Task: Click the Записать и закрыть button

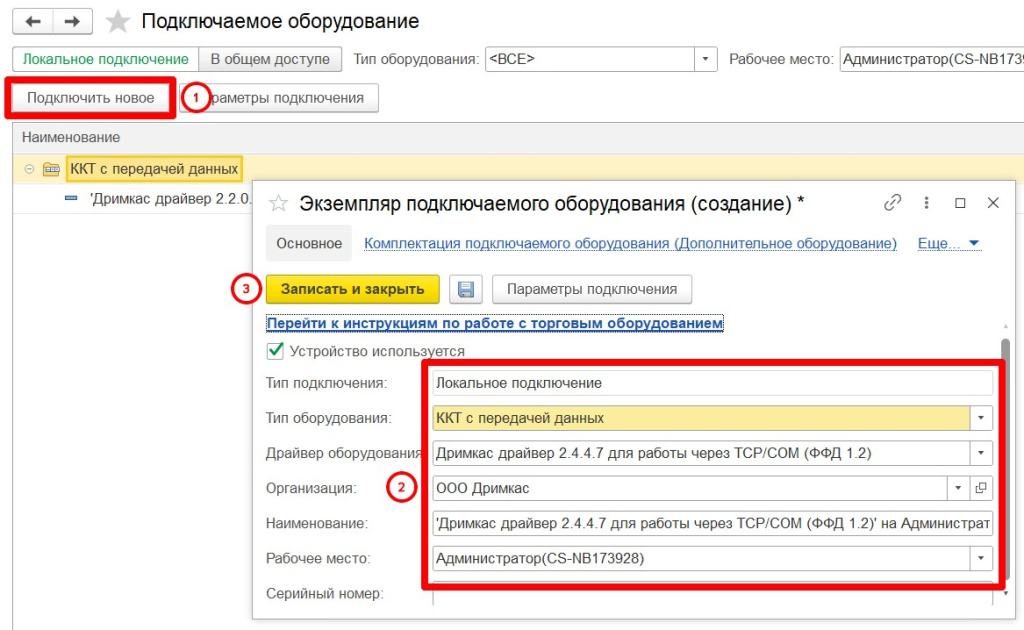Action: click(x=352, y=289)
